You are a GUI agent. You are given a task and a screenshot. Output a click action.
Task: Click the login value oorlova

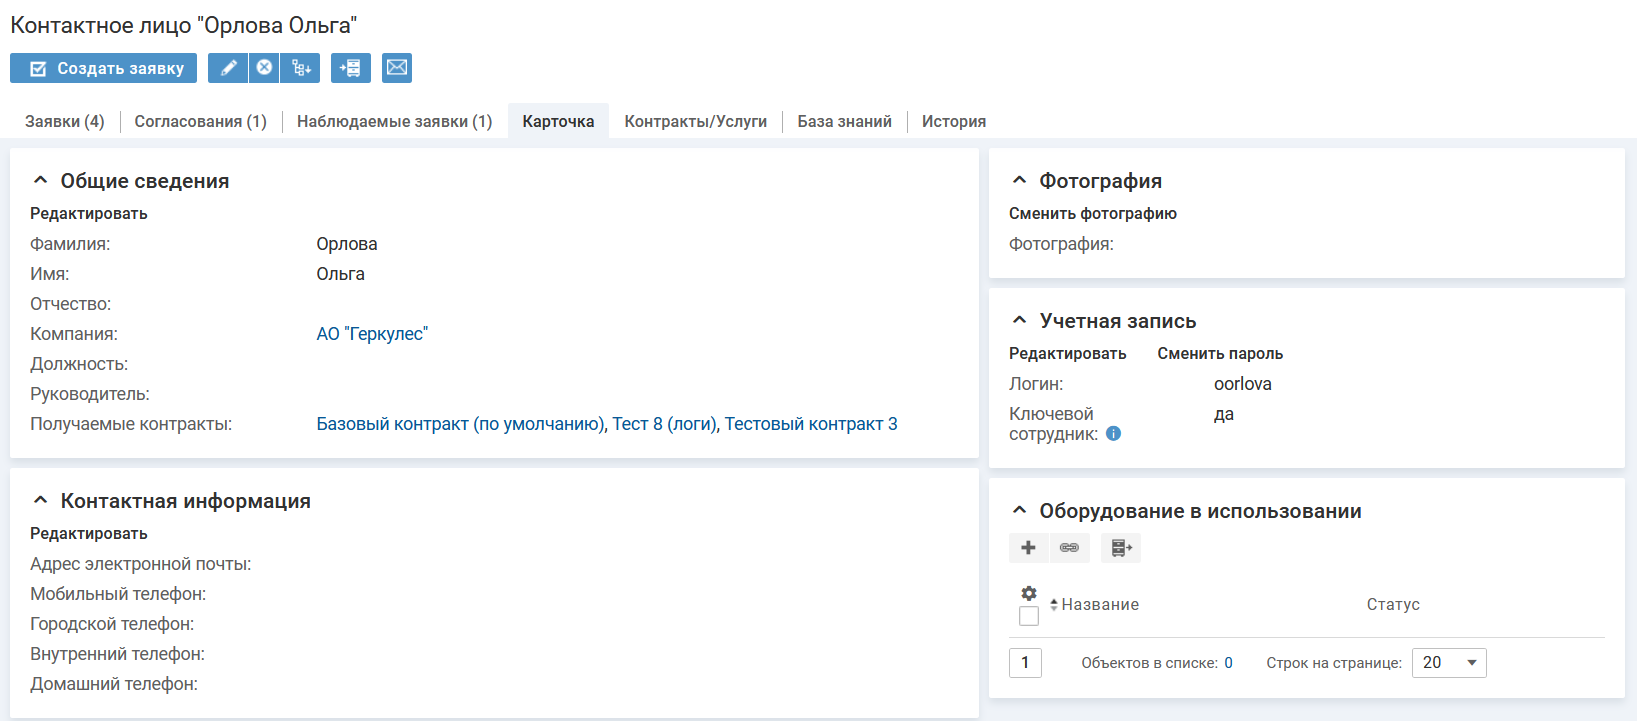point(1243,384)
